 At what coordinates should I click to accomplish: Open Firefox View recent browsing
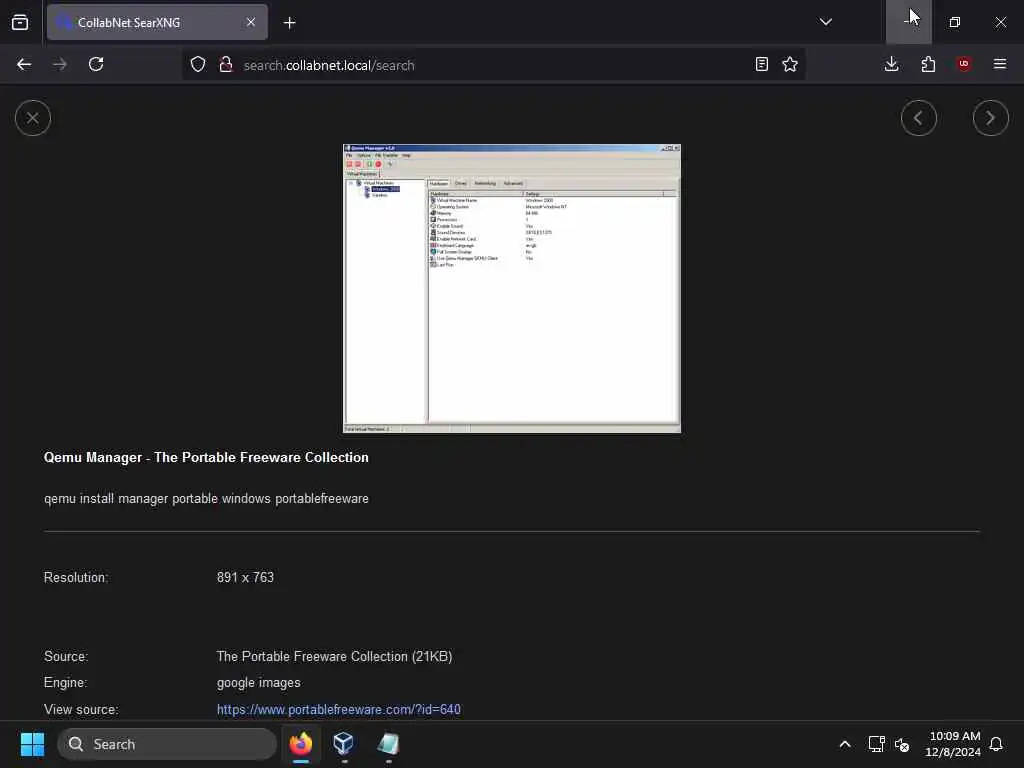tap(20, 22)
